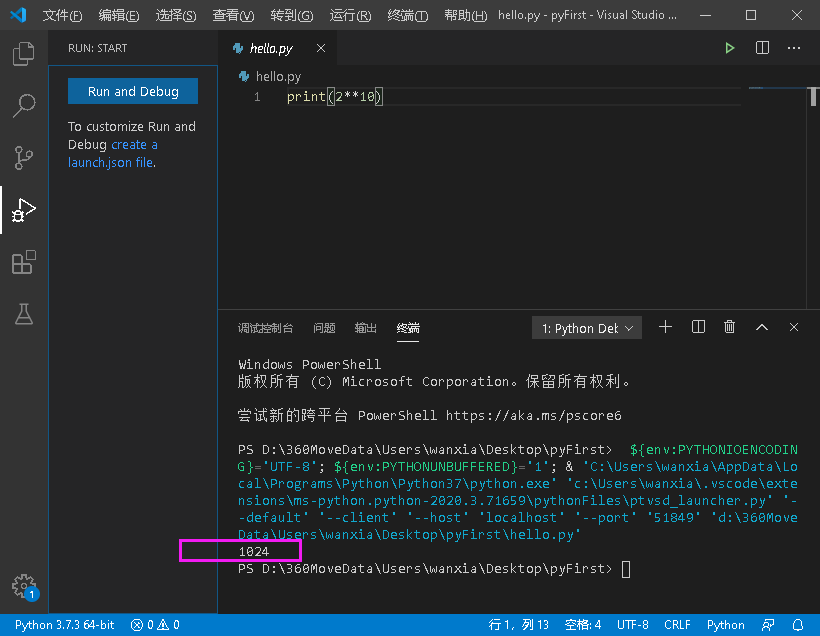Open the Search view
Image resolution: width=820 pixels, height=636 pixels.
click(x=22, y=105)
